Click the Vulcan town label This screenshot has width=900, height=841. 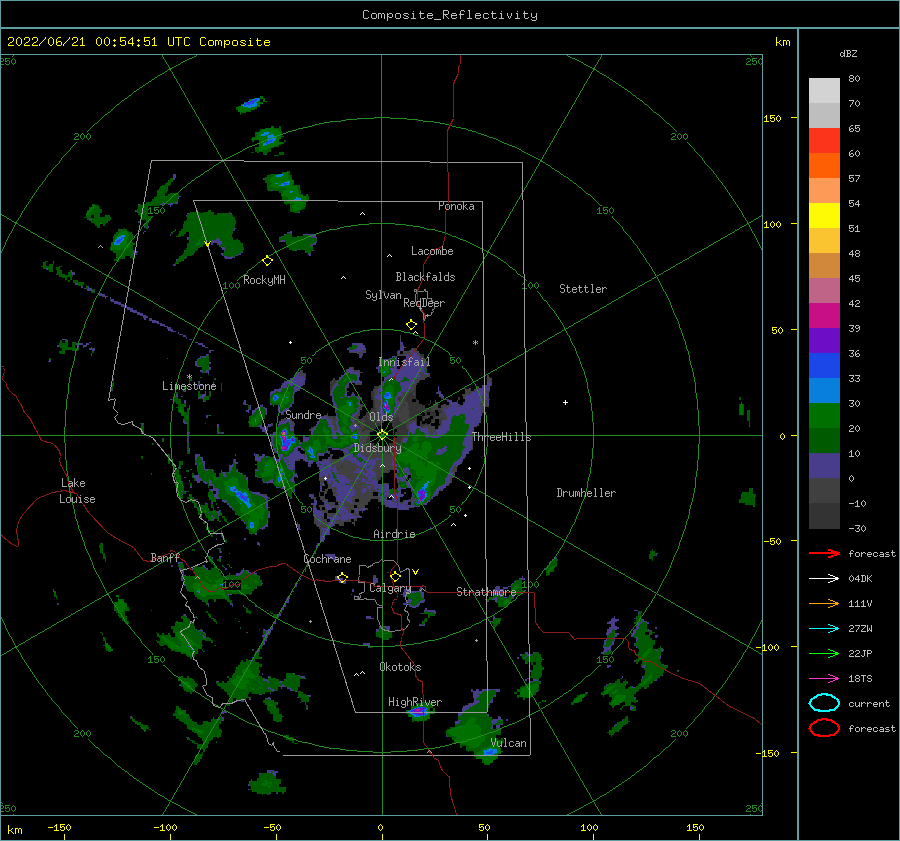coord(509,743)
